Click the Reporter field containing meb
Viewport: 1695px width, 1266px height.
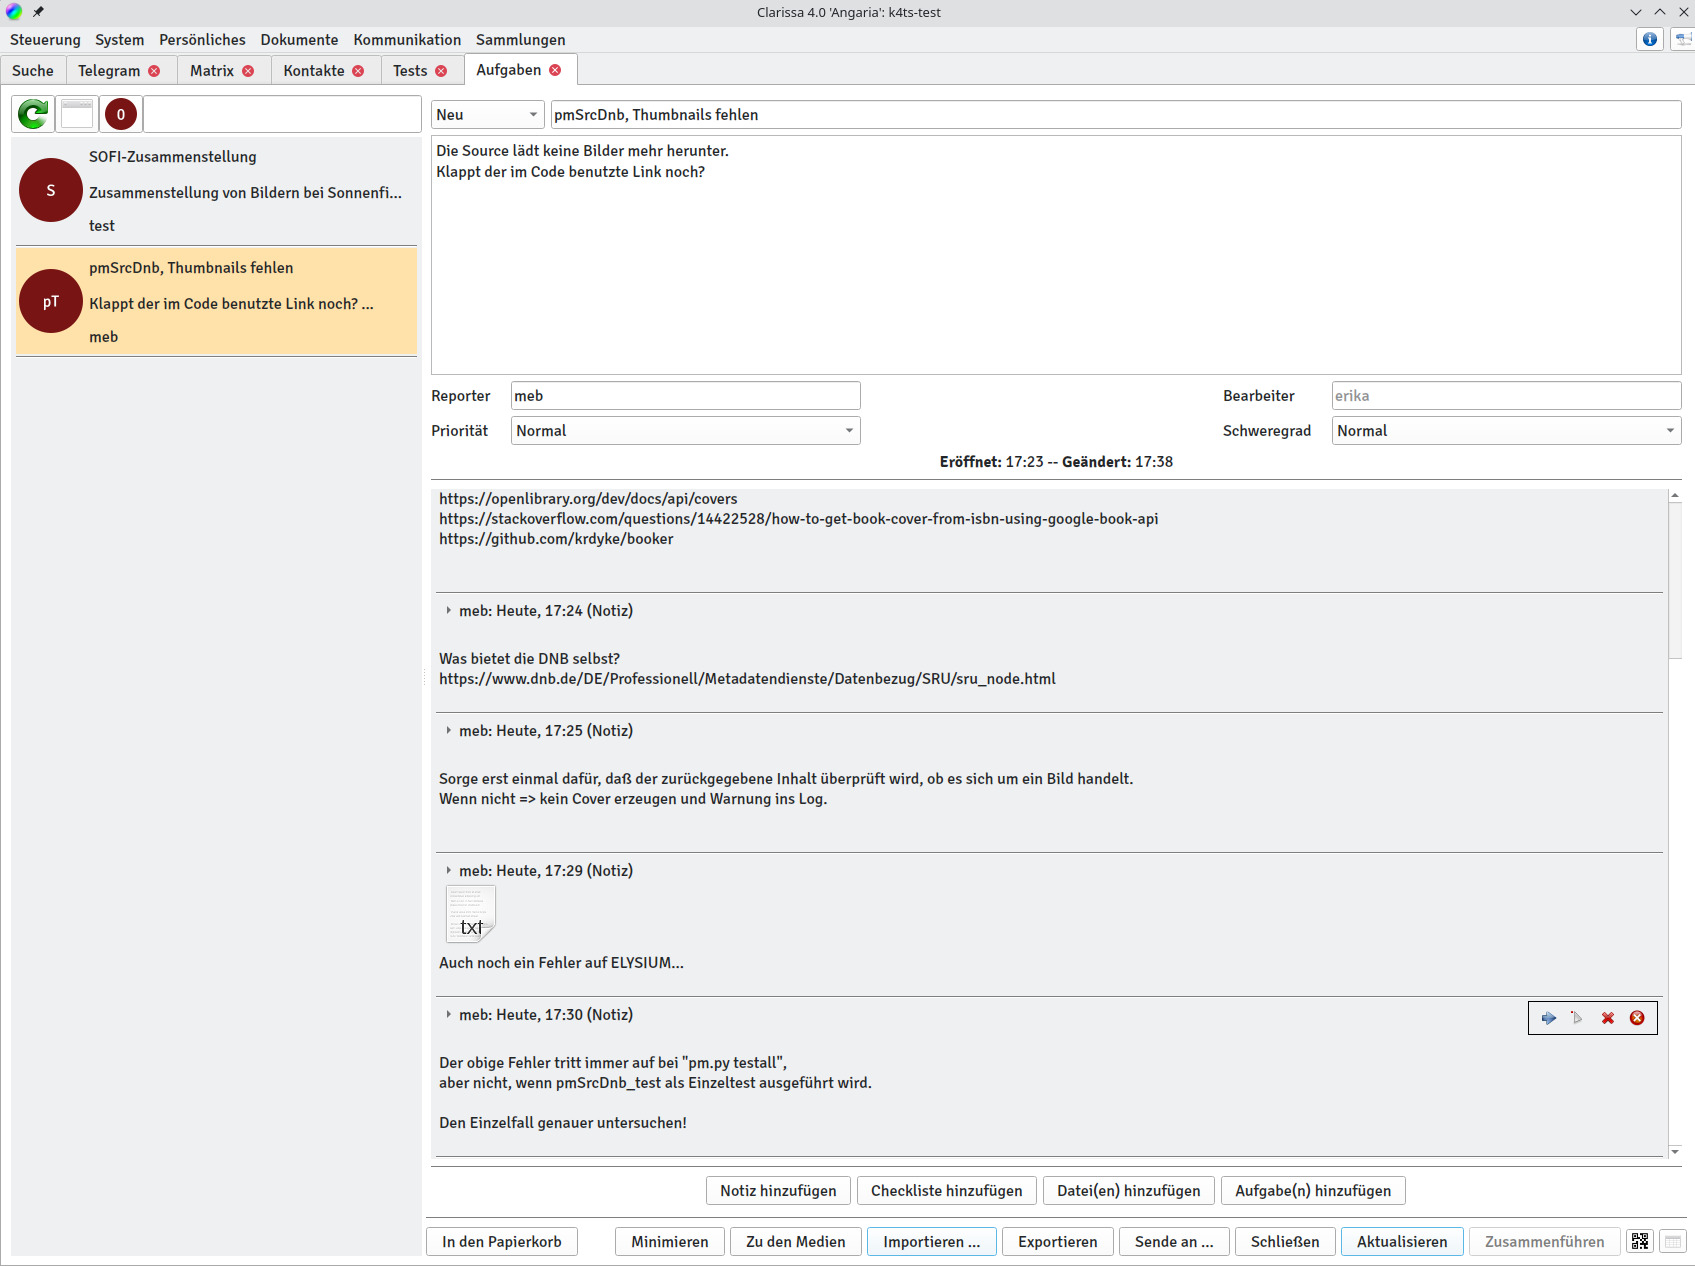click(x=686, y=396)
